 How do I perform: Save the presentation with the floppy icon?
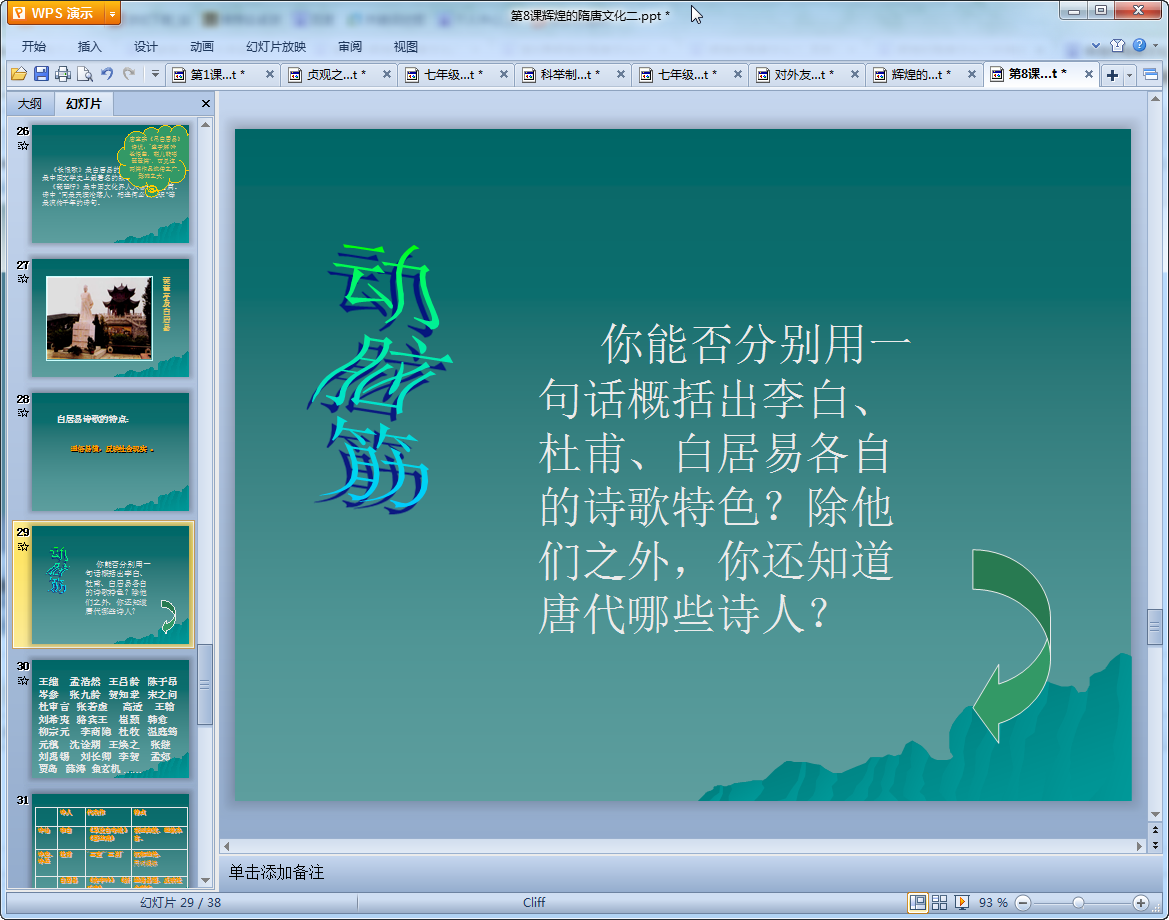point(41,74)
